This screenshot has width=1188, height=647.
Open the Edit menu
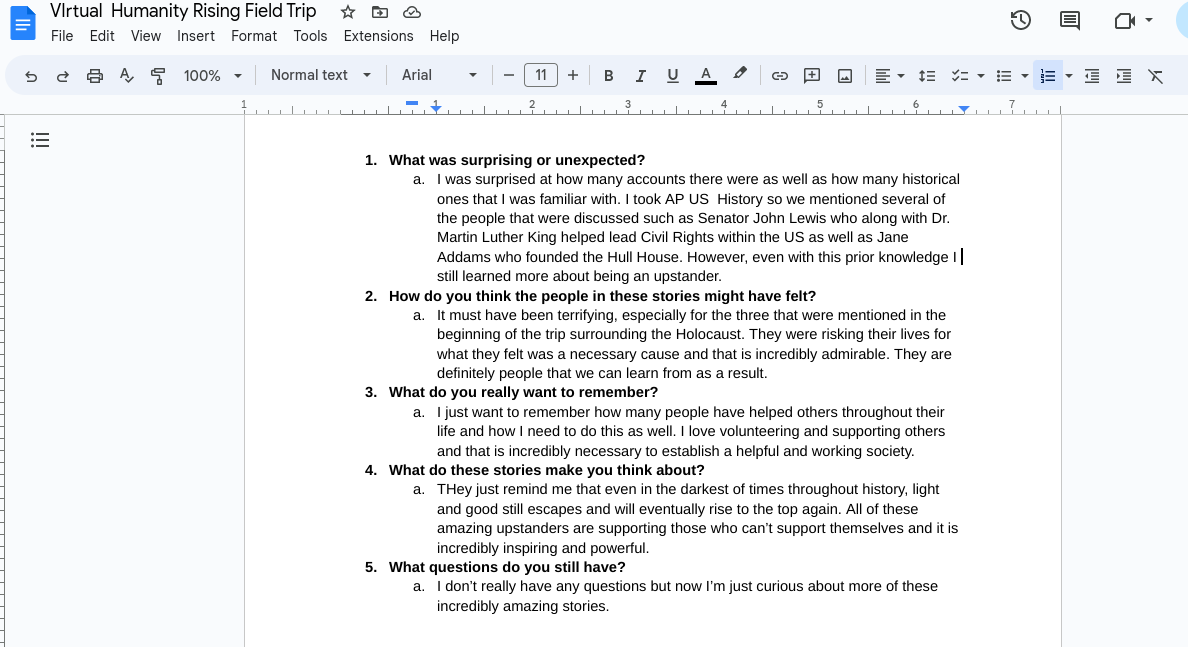[x=102, y=36]
